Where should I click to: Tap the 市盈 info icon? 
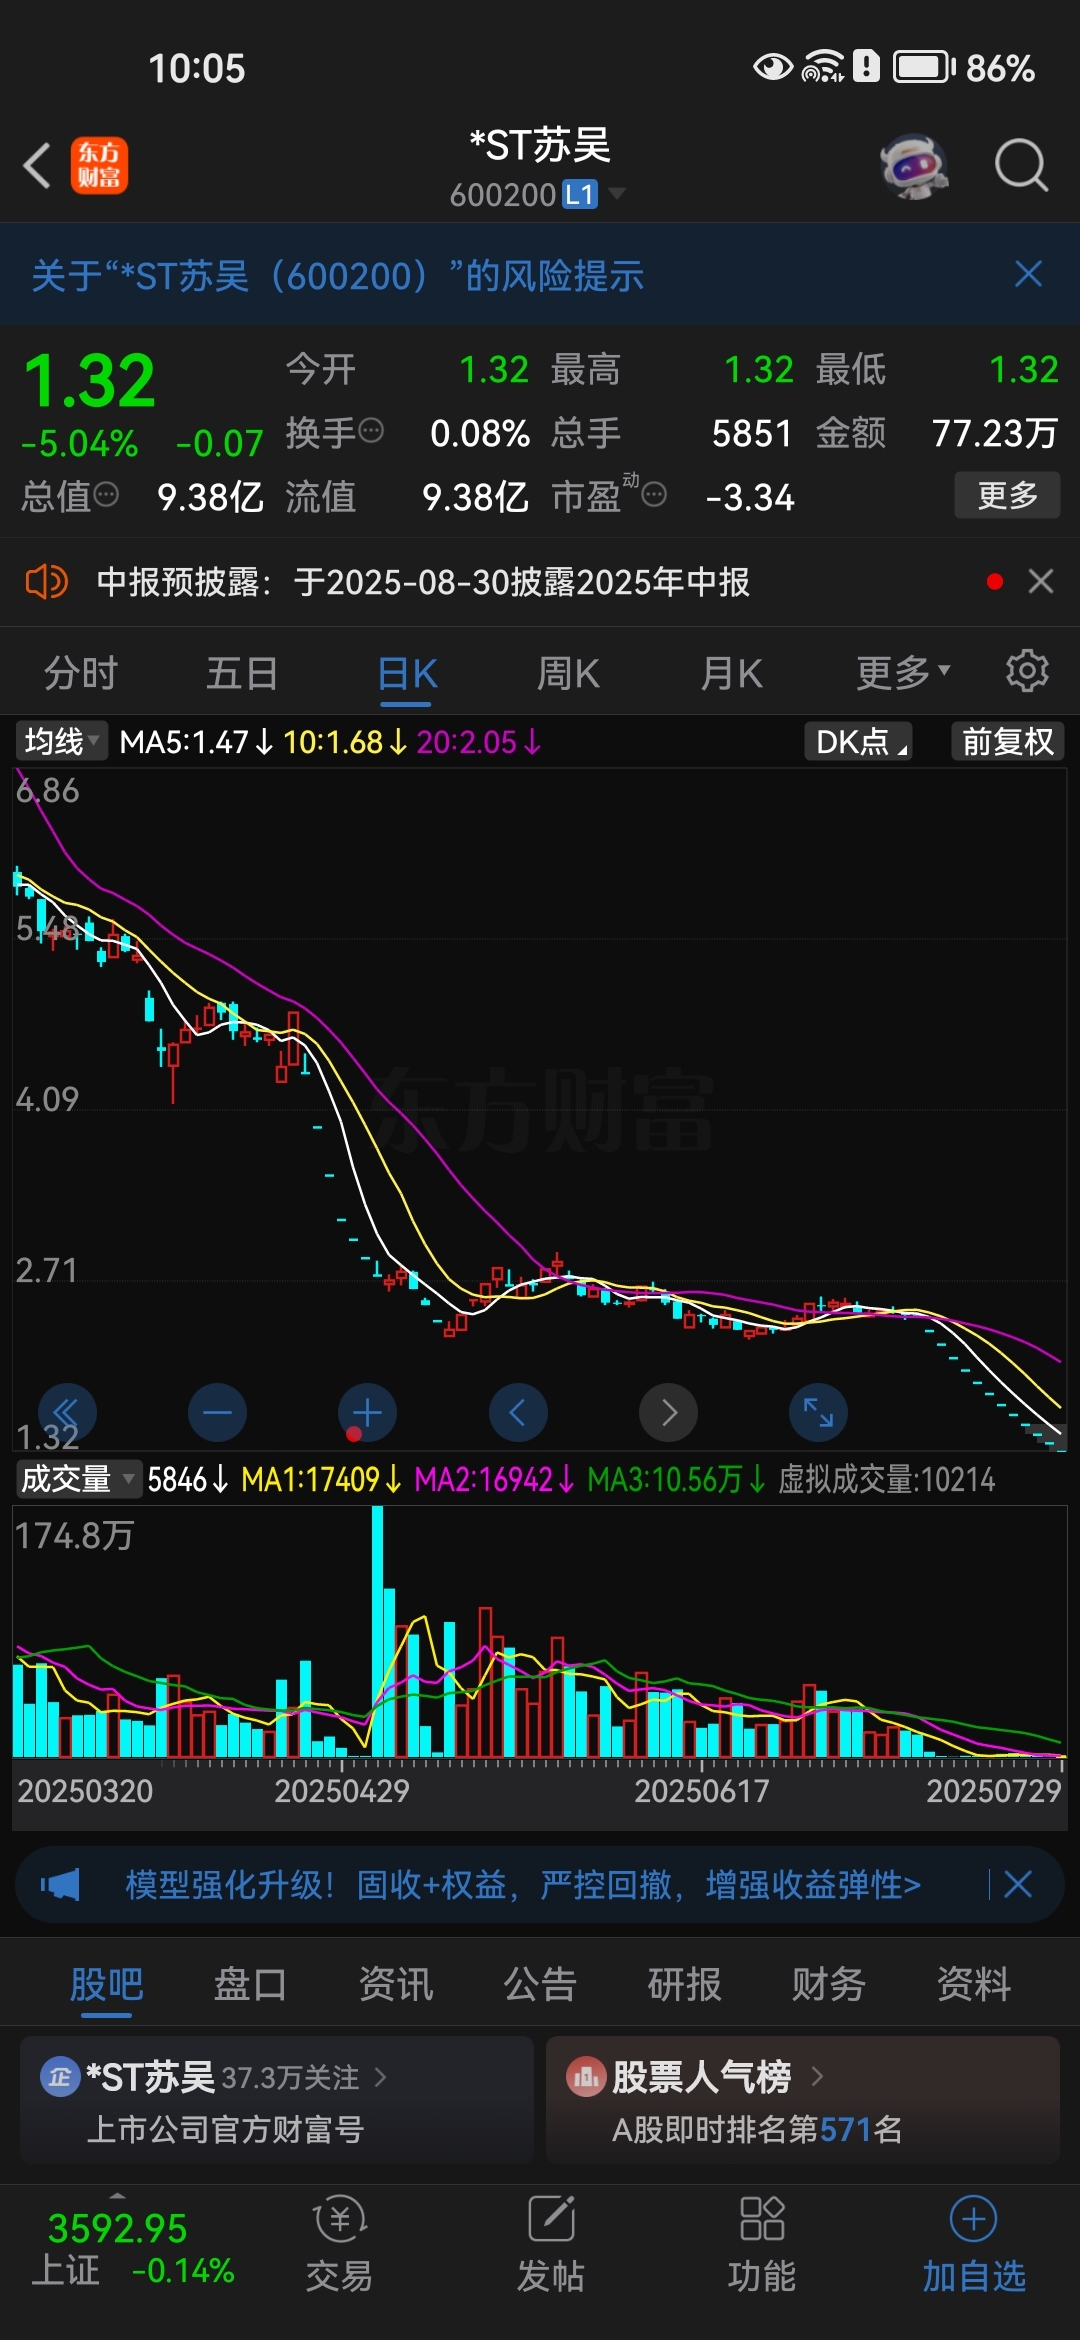(x=654, y=495)
